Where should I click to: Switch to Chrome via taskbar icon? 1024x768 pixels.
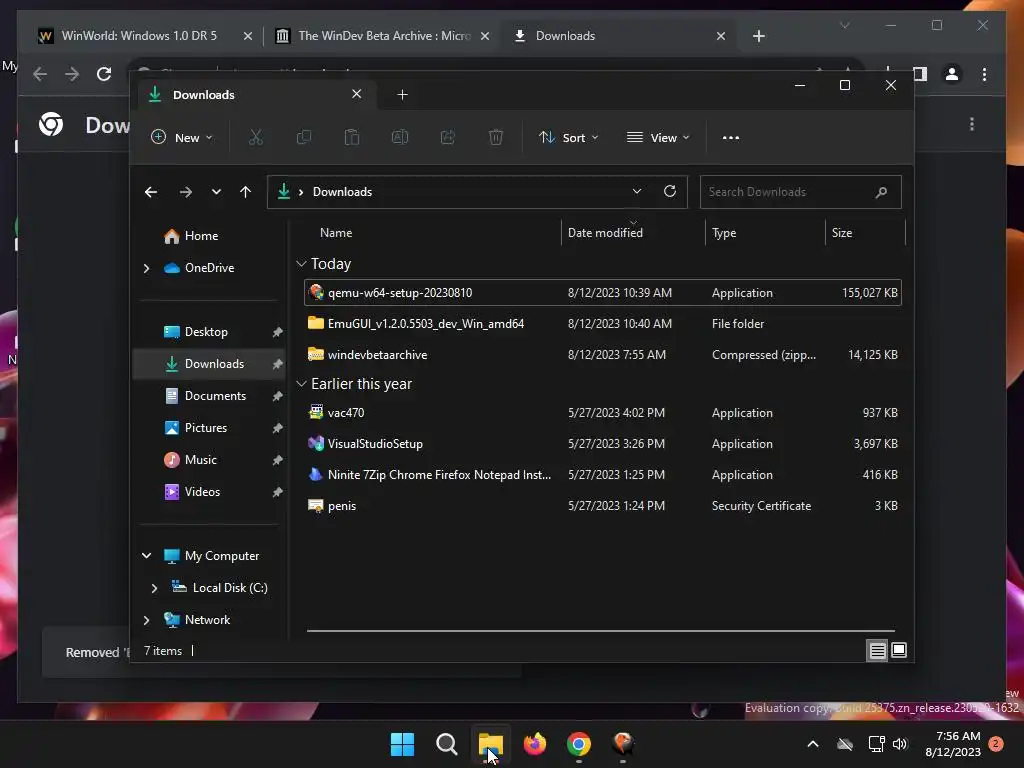[x=579, y=744]
